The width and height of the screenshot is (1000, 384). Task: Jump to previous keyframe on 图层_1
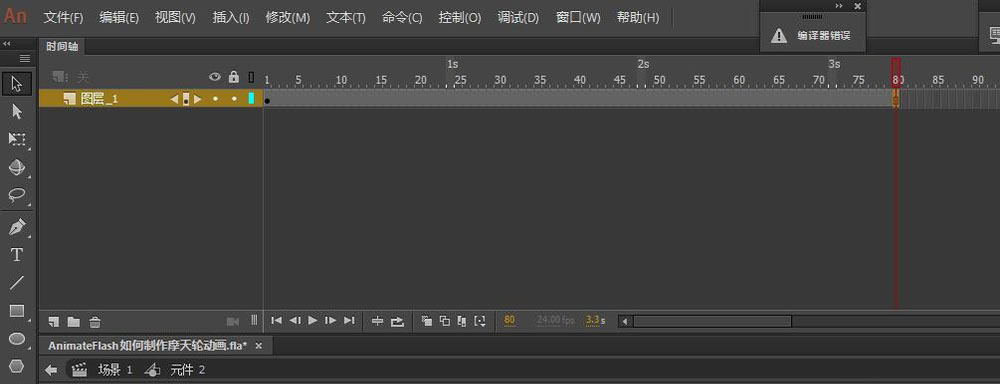pos(174,99)
